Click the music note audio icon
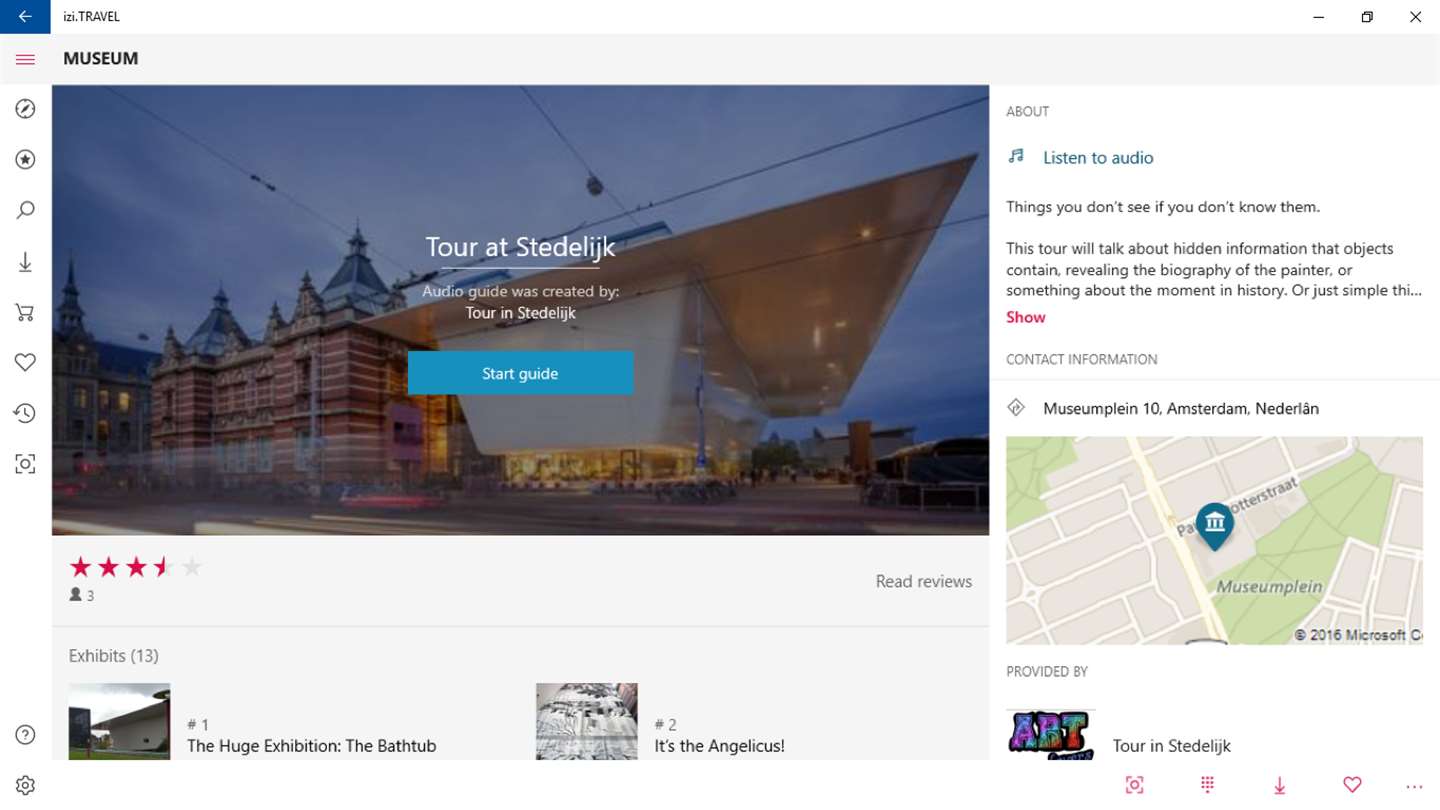 tap(1016, 156)
